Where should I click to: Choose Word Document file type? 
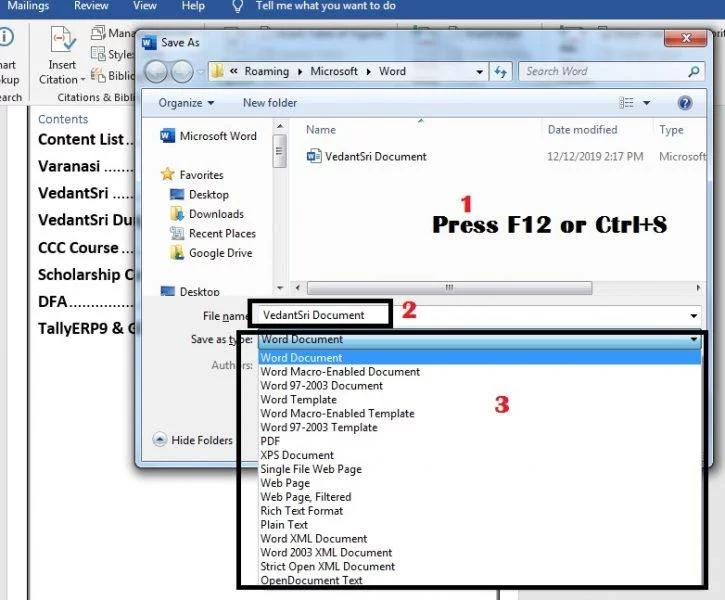click(479, 358)
